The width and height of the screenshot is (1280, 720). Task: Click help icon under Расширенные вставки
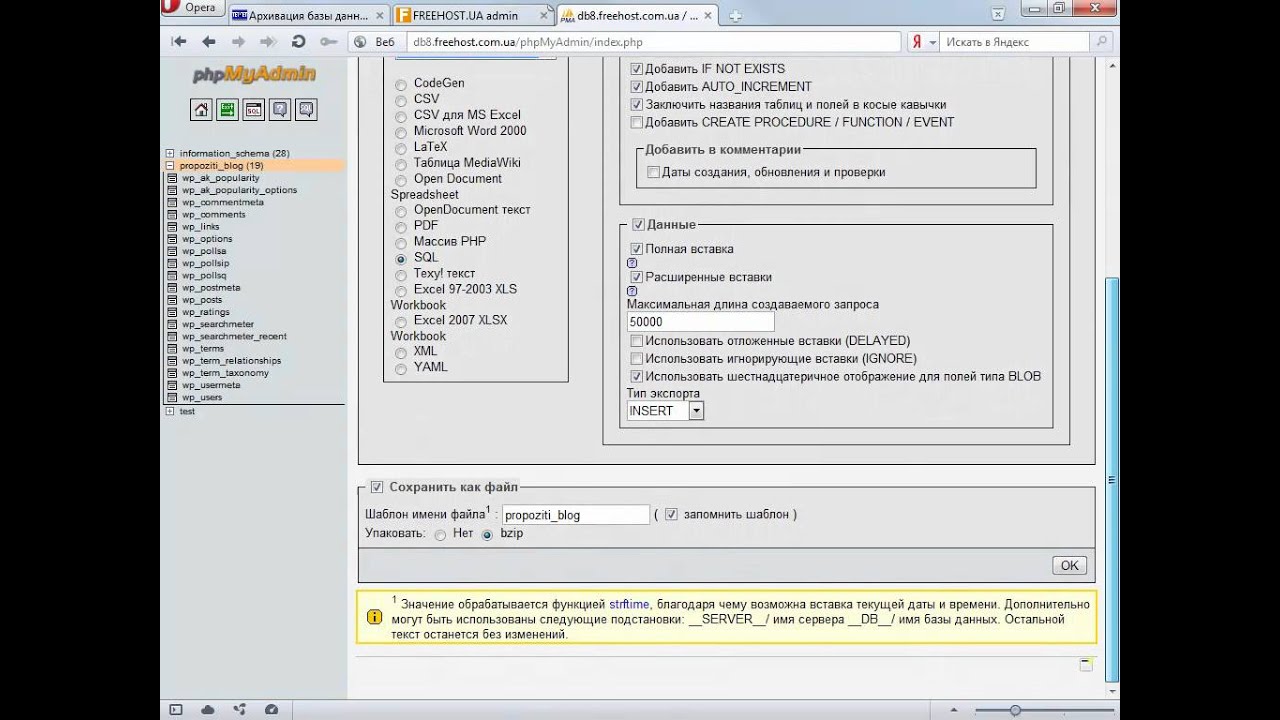tap(632, 291)
